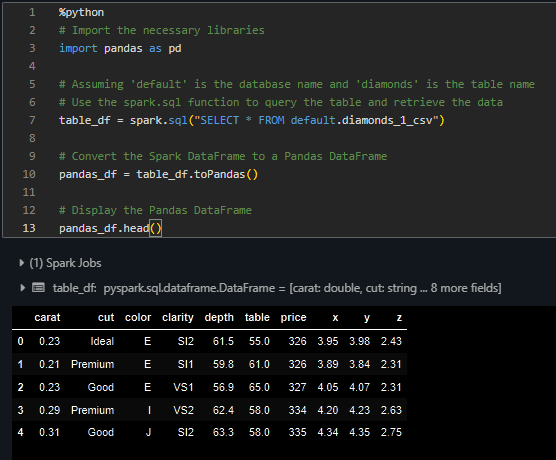Click the carat column header
556x460 pixels.
(x=47, y=317)
